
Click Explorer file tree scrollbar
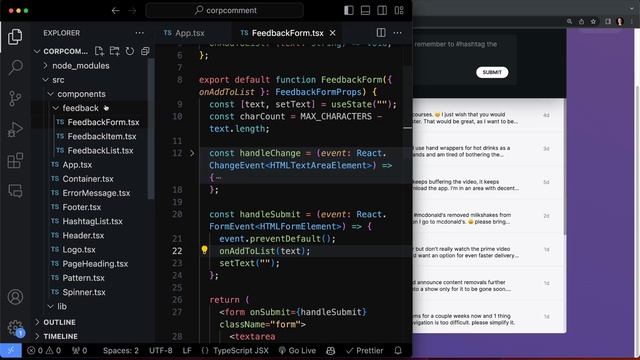tap(151, 129)
